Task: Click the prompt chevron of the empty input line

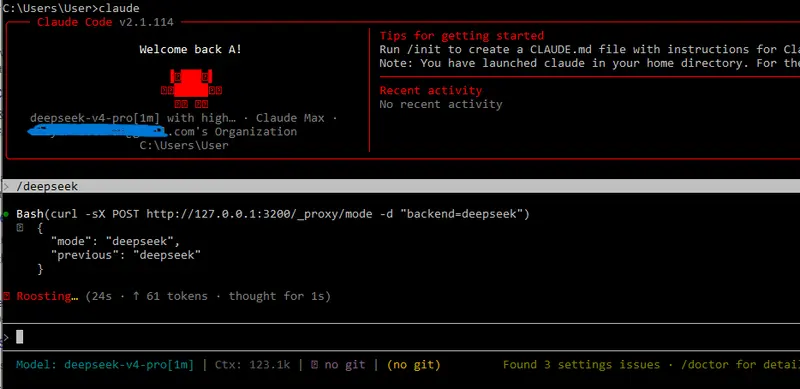Action: (x=6, y=337)
